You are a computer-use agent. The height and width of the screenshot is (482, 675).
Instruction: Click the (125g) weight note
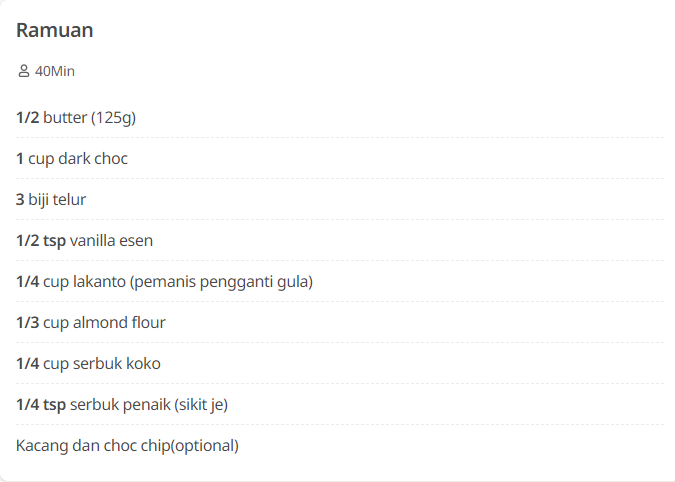pyautogui.click(x=113, y=118)
